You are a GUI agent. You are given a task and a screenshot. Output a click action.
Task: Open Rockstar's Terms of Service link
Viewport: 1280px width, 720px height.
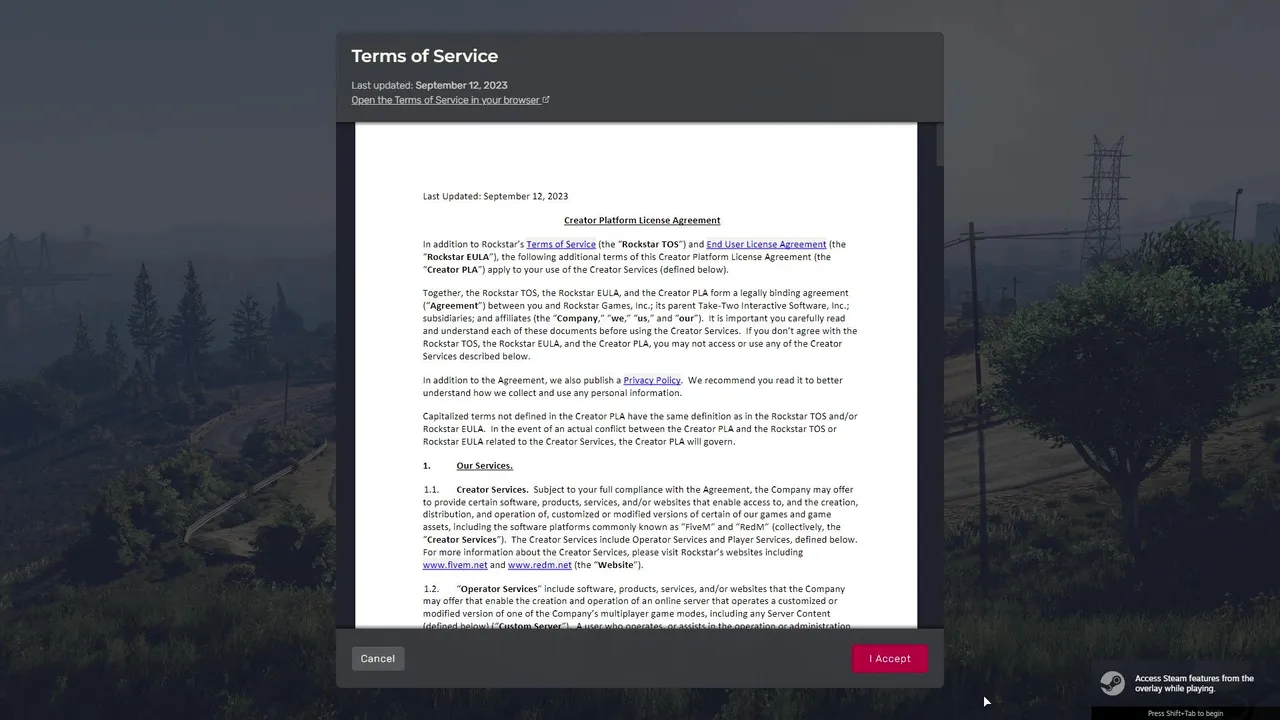click(x=561, y=244)
